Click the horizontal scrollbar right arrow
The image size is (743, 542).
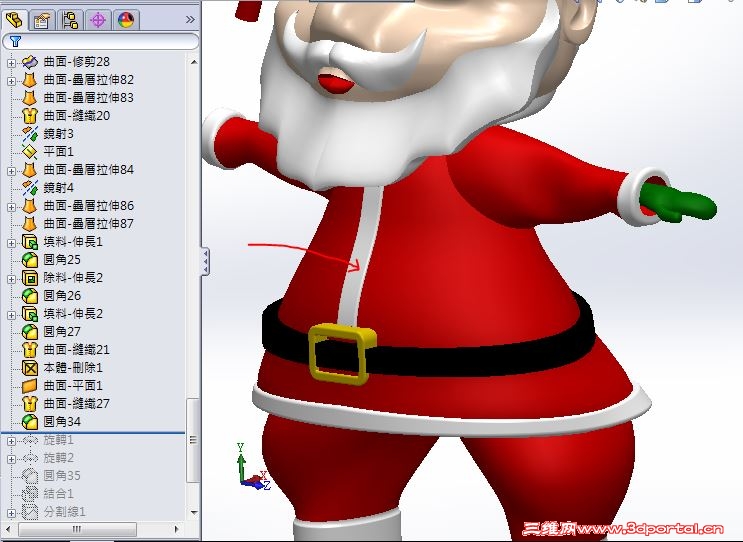(177, 529)
